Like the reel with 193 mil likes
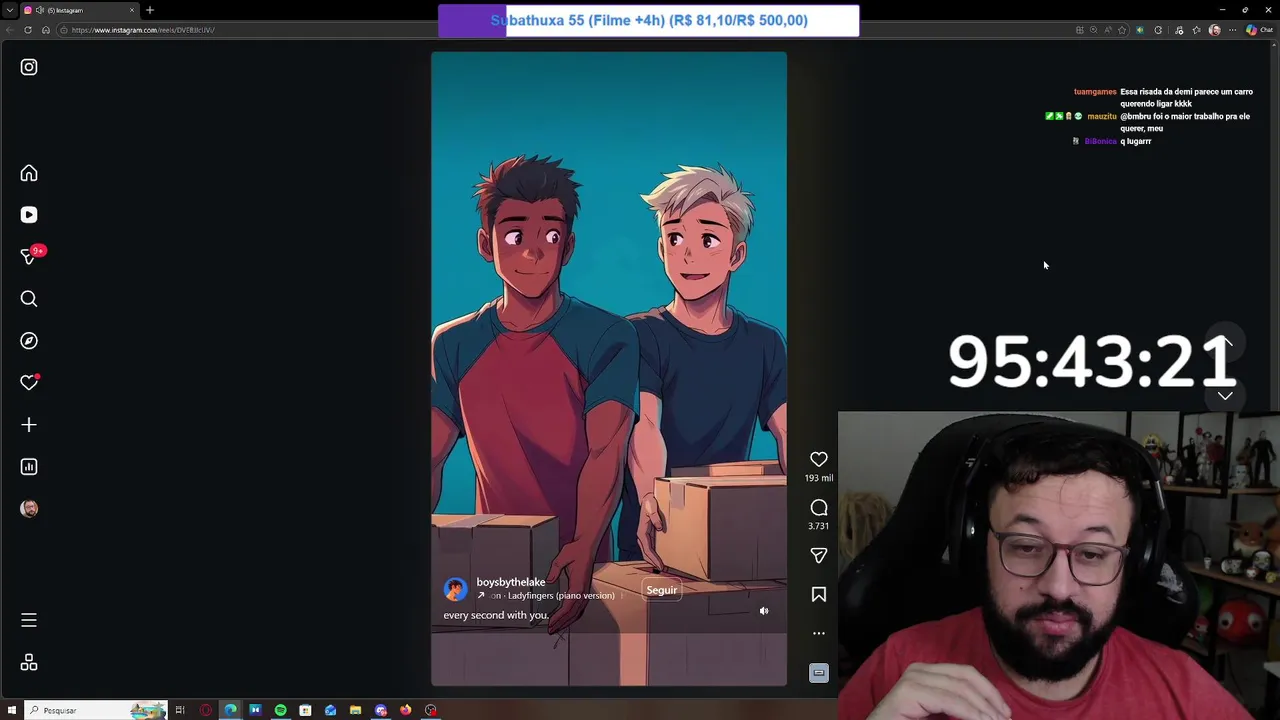The width and height of the screenshot is (1280, 720). pos(819,459)
